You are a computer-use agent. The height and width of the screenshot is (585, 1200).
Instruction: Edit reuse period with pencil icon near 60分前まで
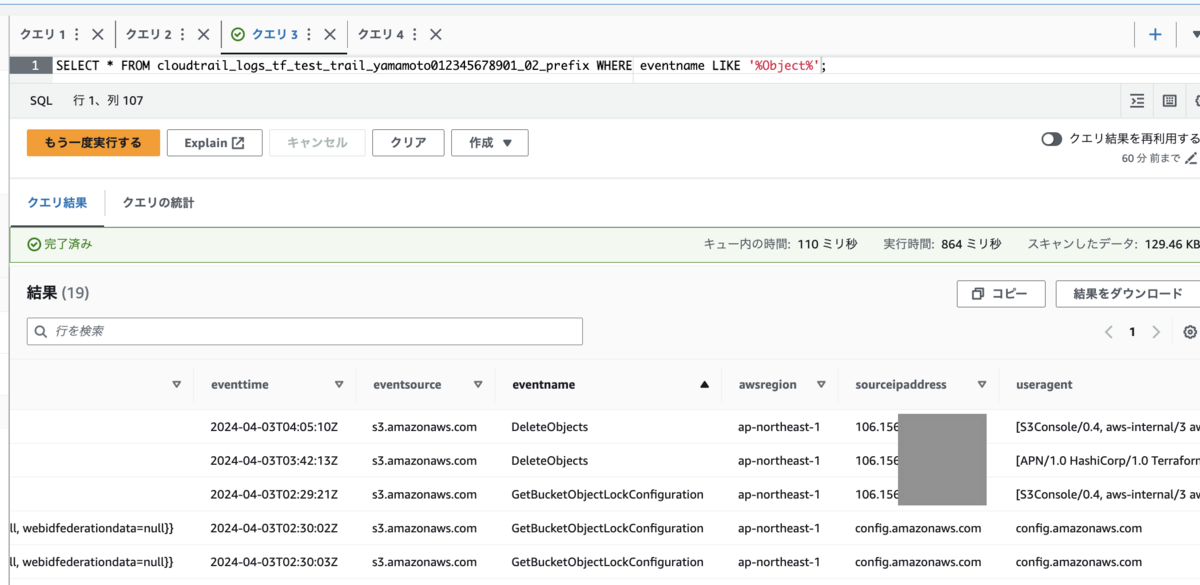(x=1191, y=158)
